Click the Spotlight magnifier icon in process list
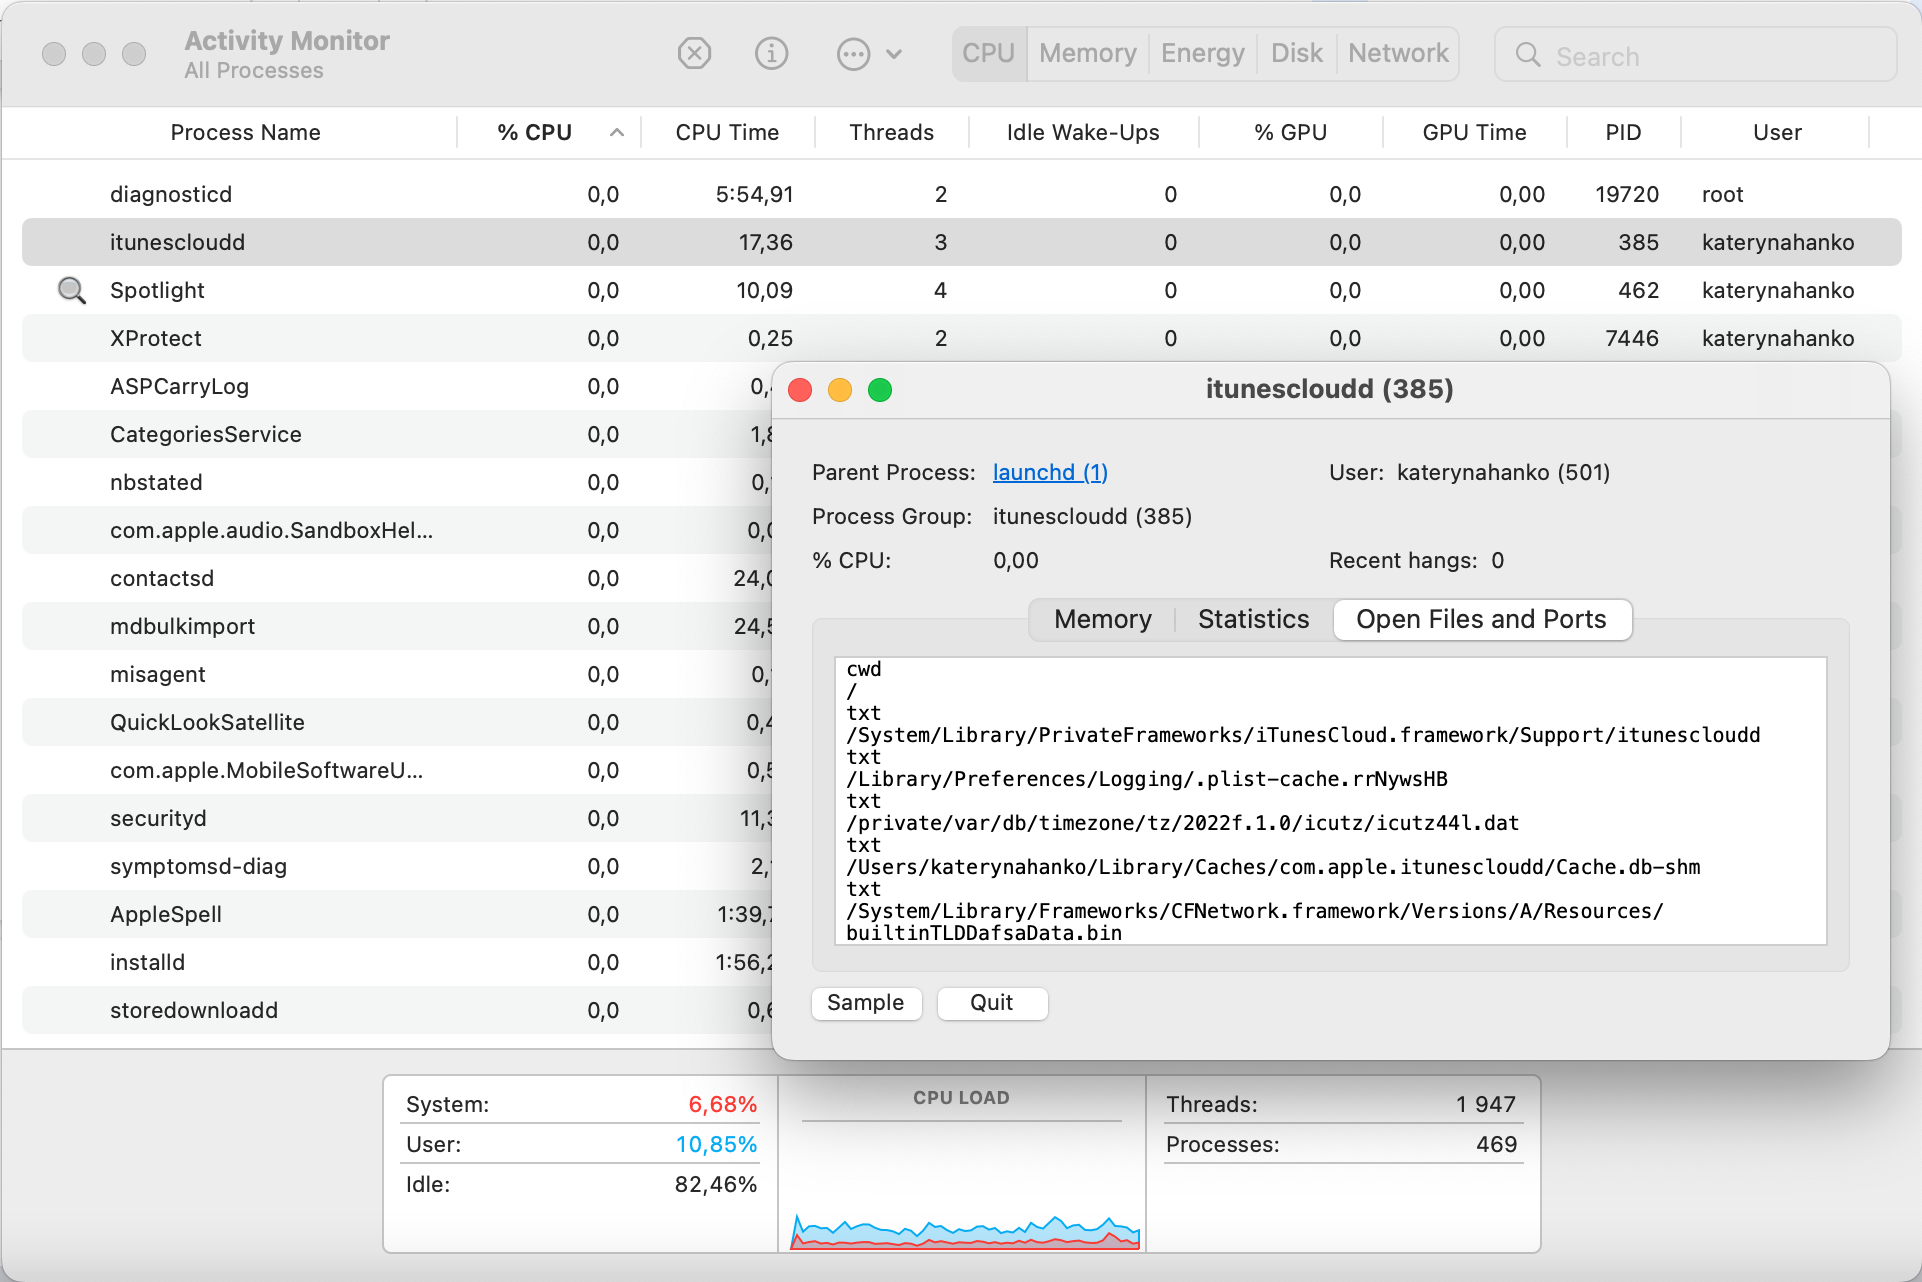This screenshot has height=1282, width=1922. (71, 290)
